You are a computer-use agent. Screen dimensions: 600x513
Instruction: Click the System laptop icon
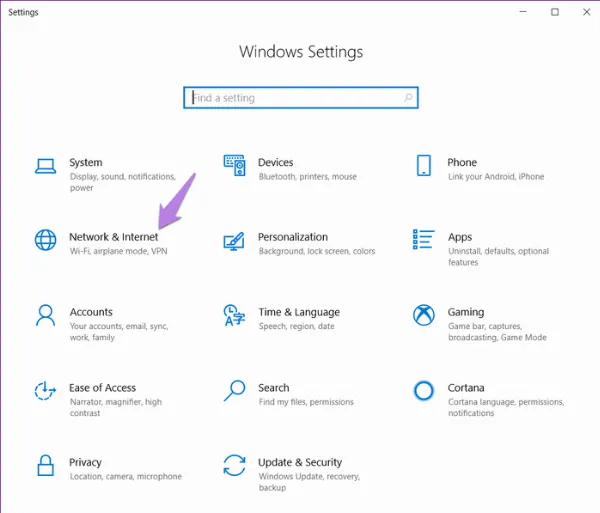pos(45,166)
